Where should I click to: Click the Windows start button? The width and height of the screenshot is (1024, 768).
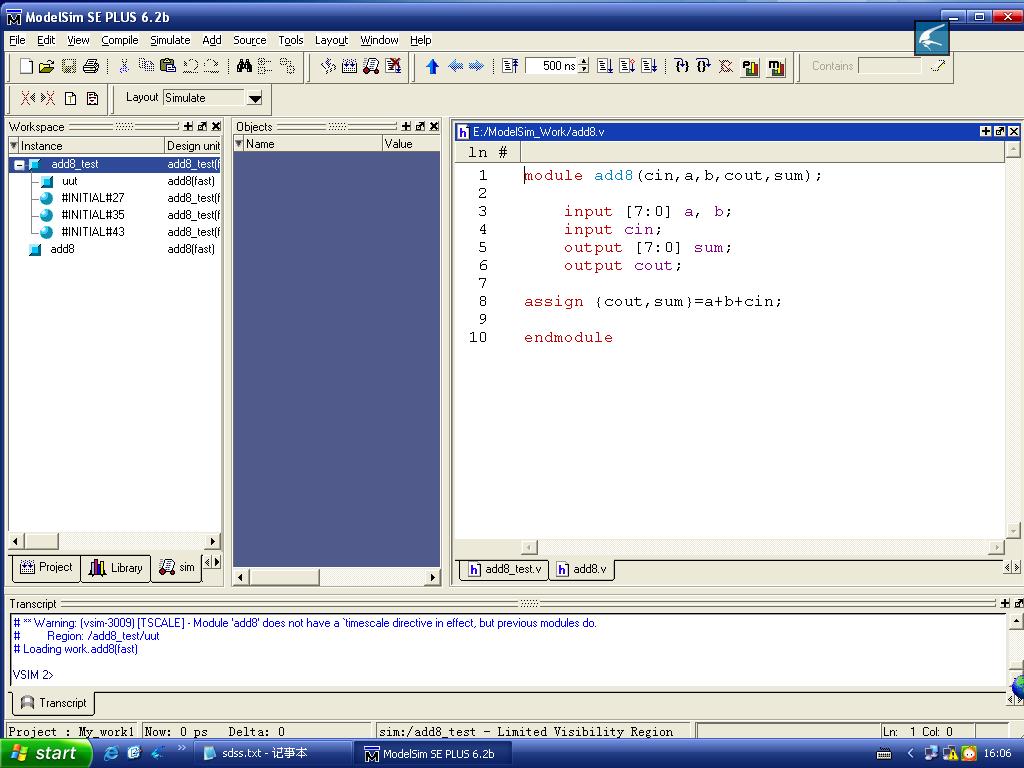point(45,753)
